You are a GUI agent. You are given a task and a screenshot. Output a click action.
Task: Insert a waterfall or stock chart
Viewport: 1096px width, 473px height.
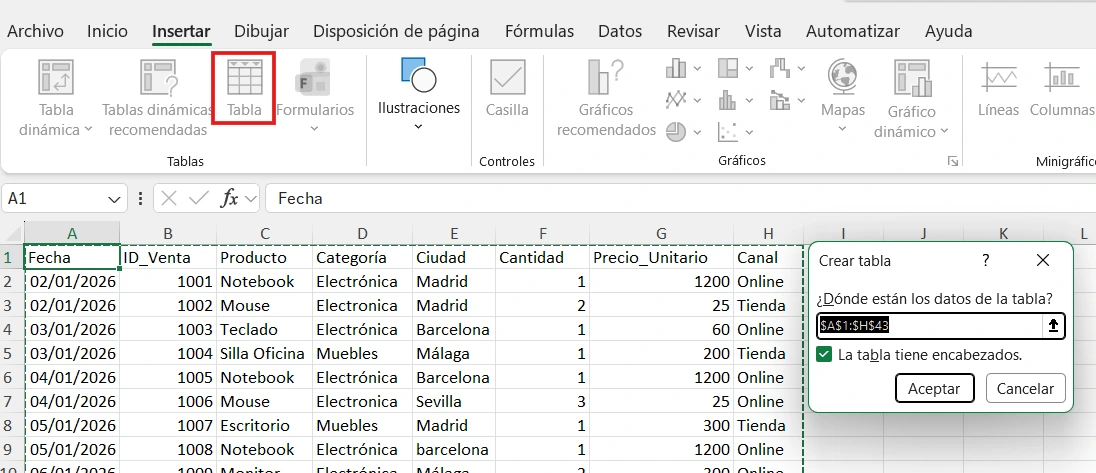779,68
